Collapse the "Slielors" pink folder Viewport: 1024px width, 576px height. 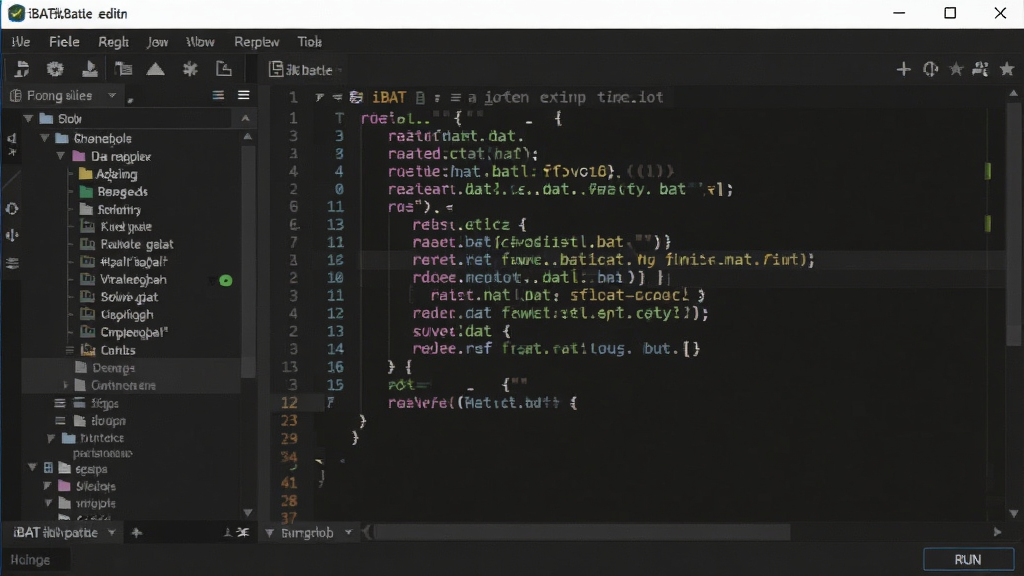[47, 486]
